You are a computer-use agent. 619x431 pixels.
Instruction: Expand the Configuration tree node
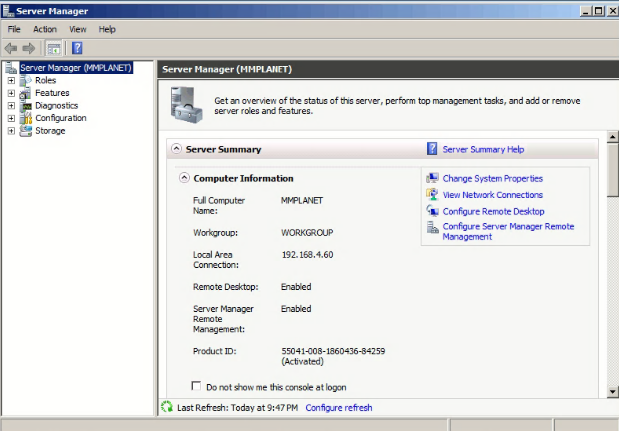click(11, 118)
